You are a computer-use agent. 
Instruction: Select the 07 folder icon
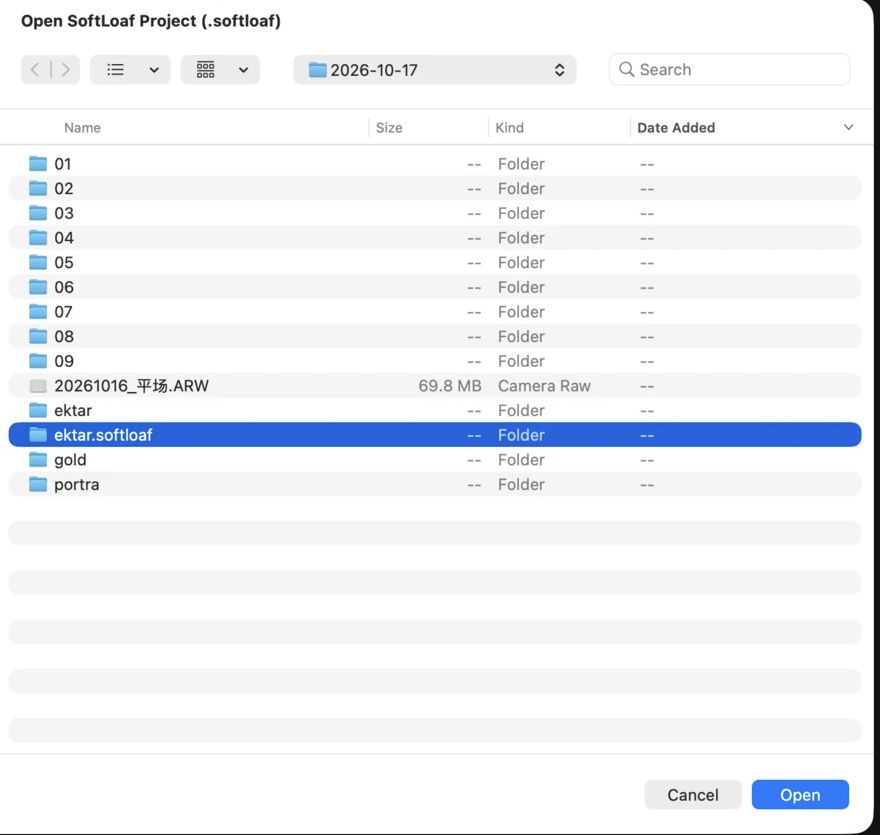point(38,311)
